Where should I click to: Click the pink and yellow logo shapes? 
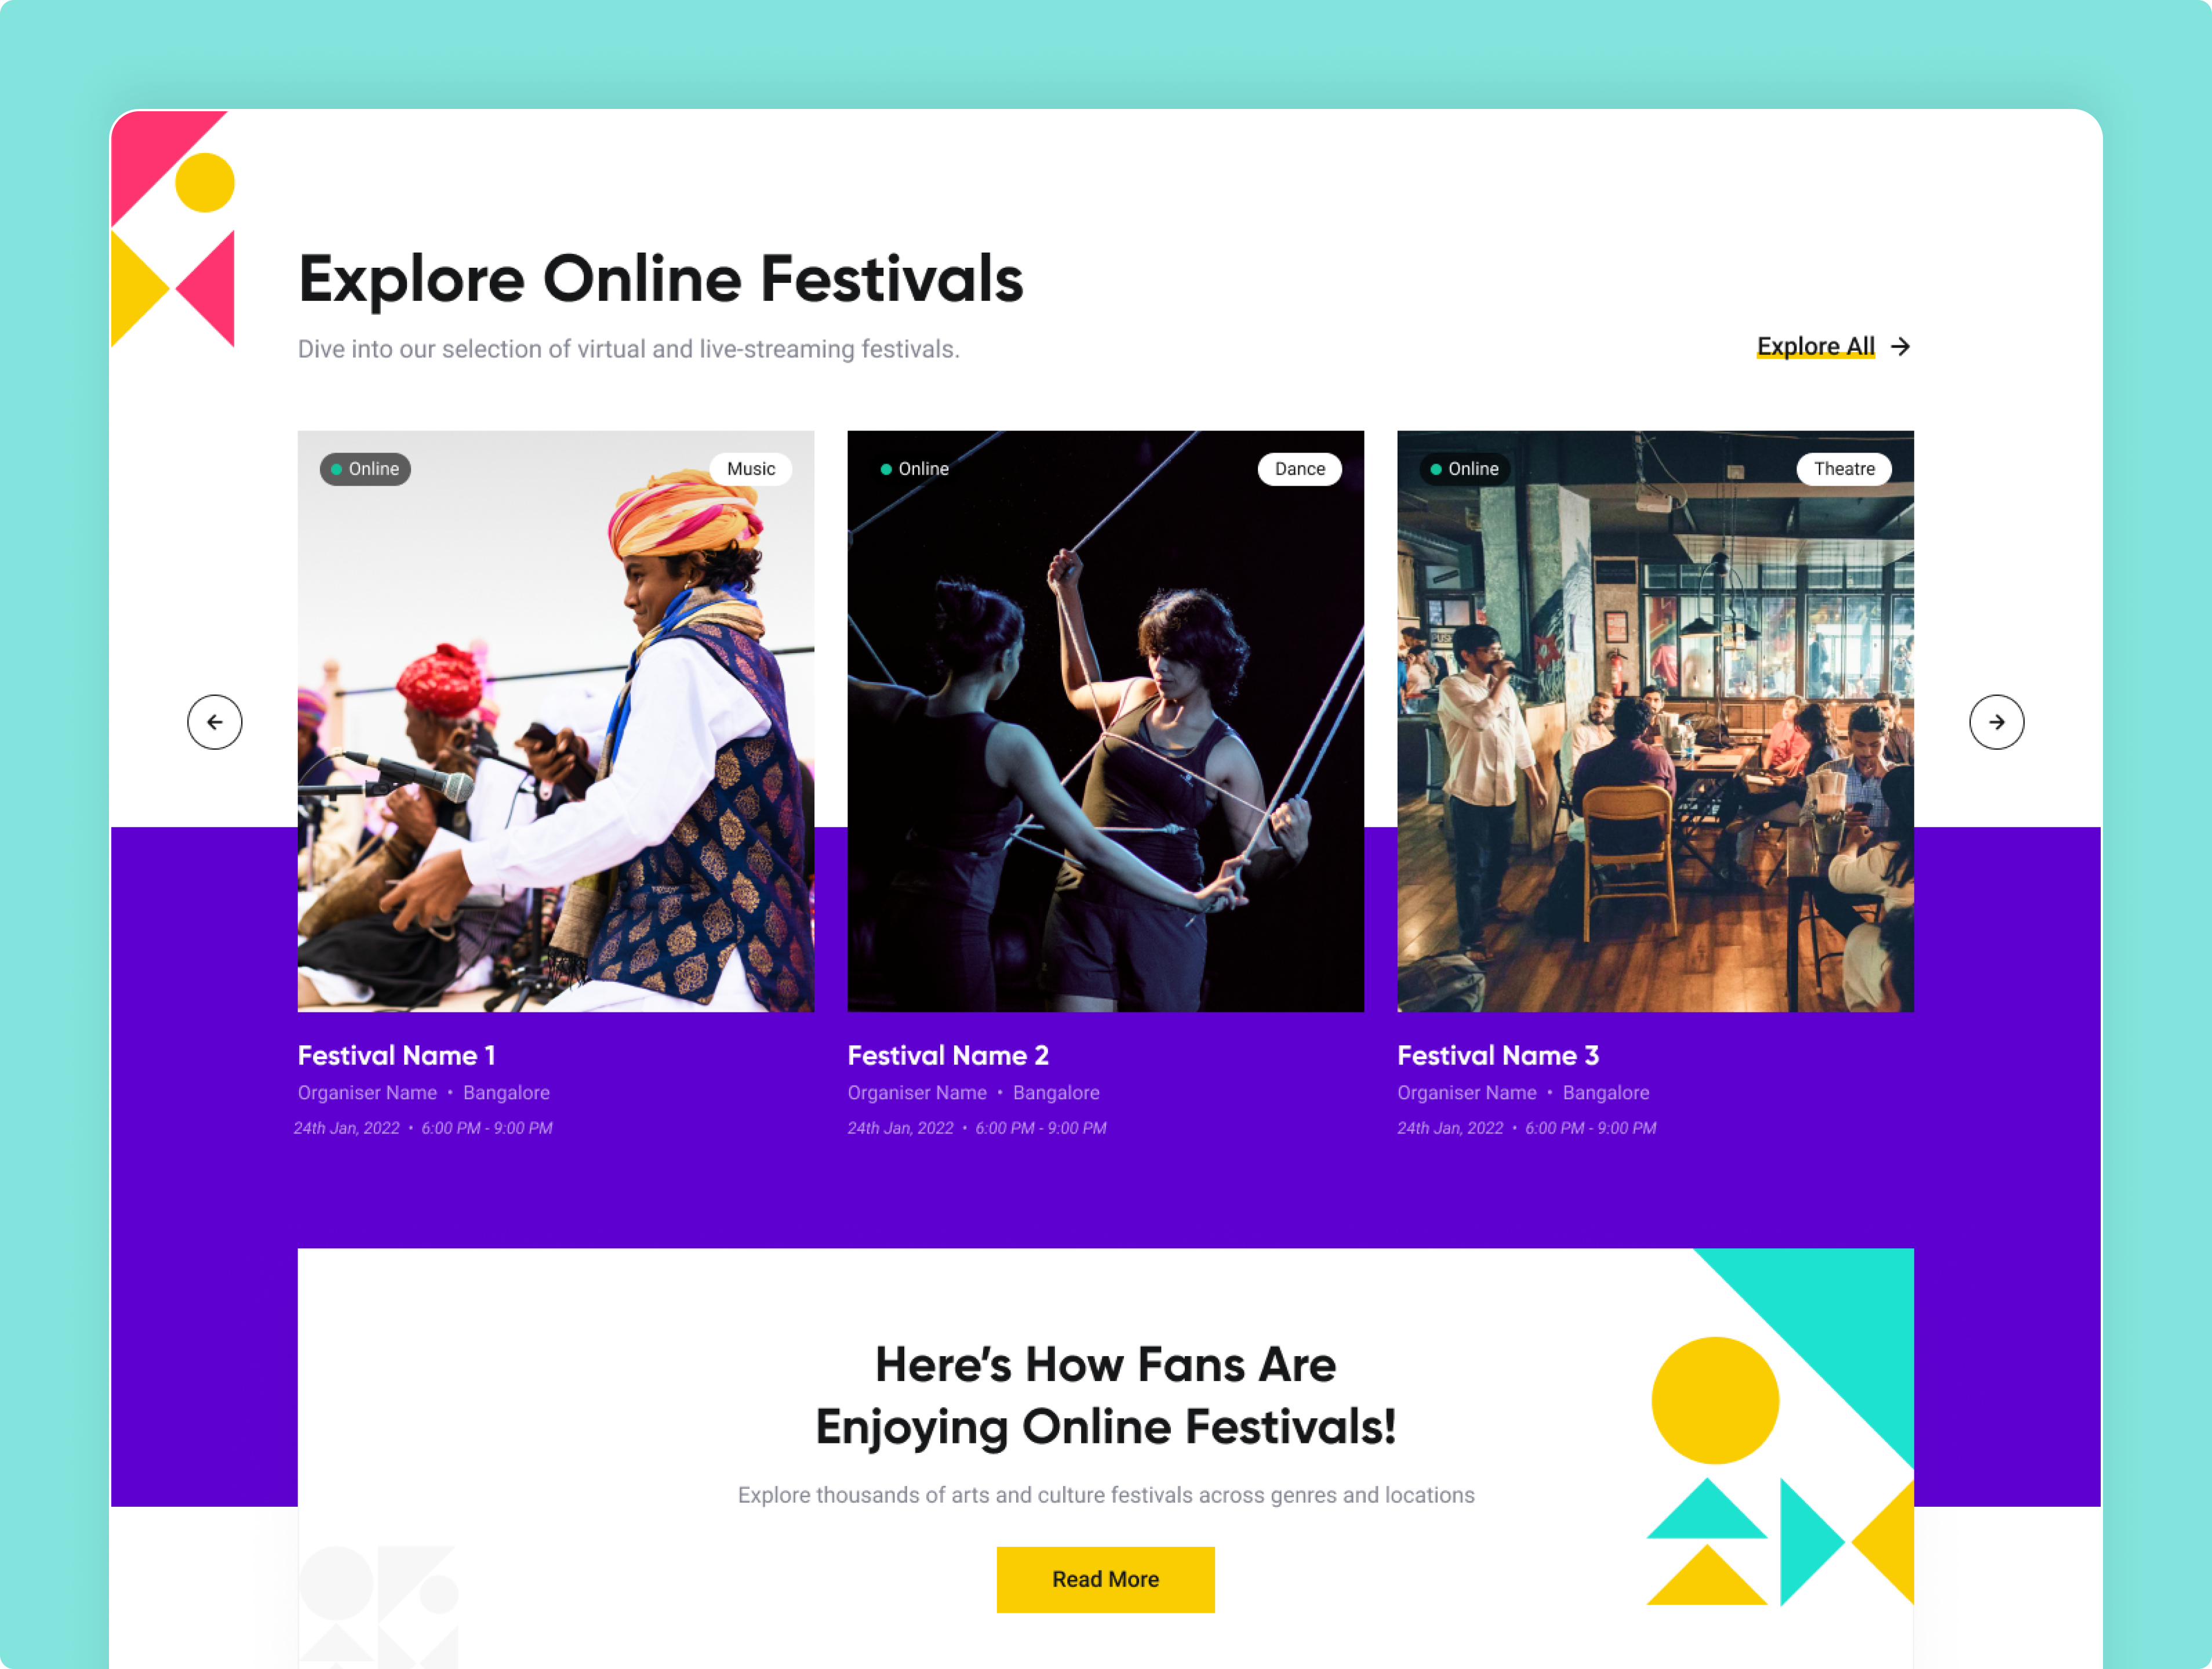point(173,229)
